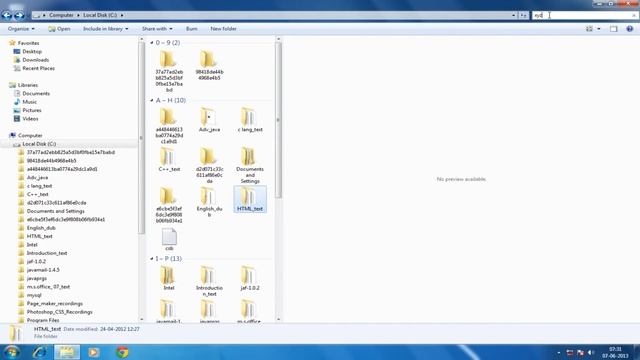640x360 pixels.
Task: Open the volume speaker tray icon
Action: (591, 352)
